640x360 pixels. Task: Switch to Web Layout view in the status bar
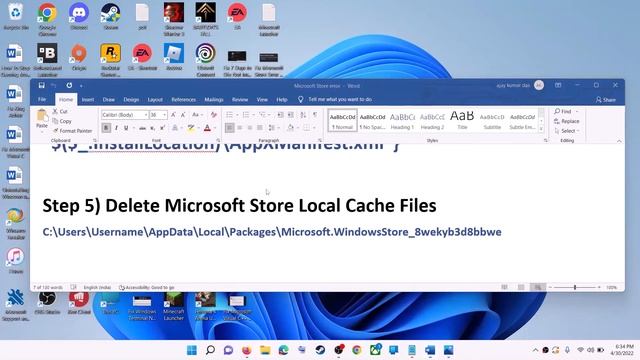tap(538, 287)
